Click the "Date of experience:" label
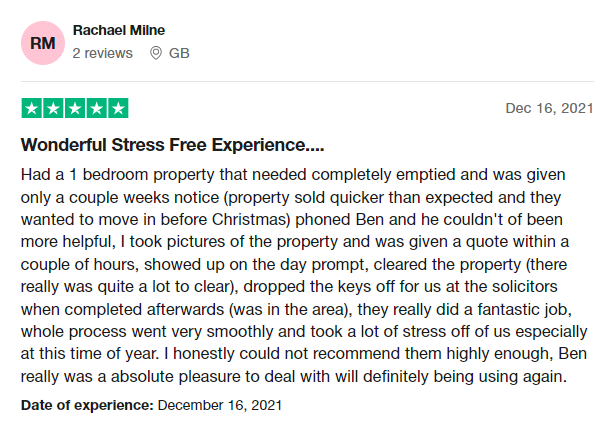 86,406
